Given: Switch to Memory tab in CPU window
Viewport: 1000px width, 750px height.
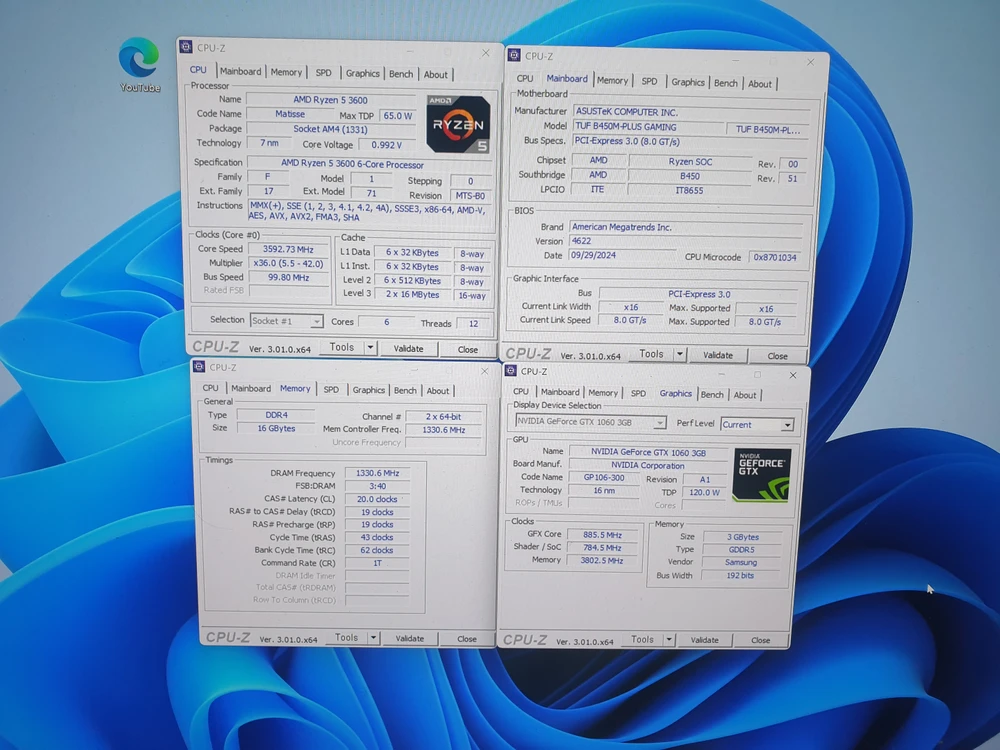Looking at the screenshot, I should tap(286, 73).
